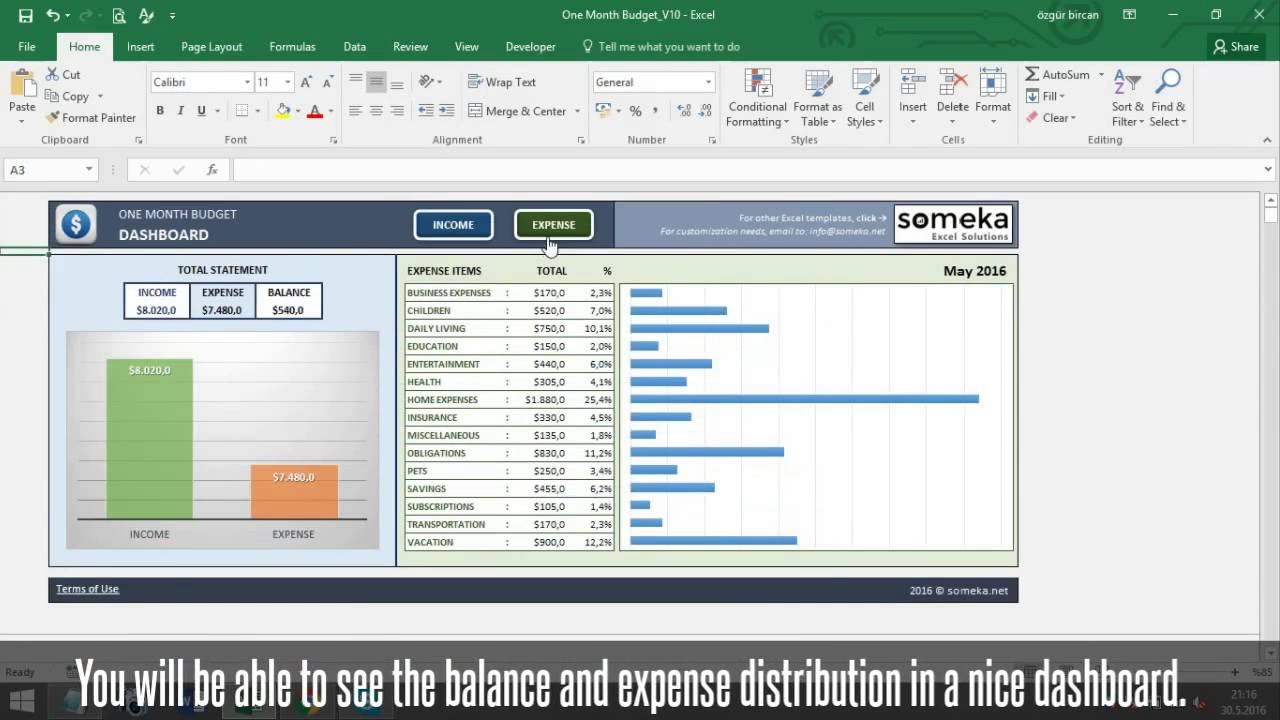Switch to the Developer tab
This screenshot has width=1280, height=720.
(530, 47)
